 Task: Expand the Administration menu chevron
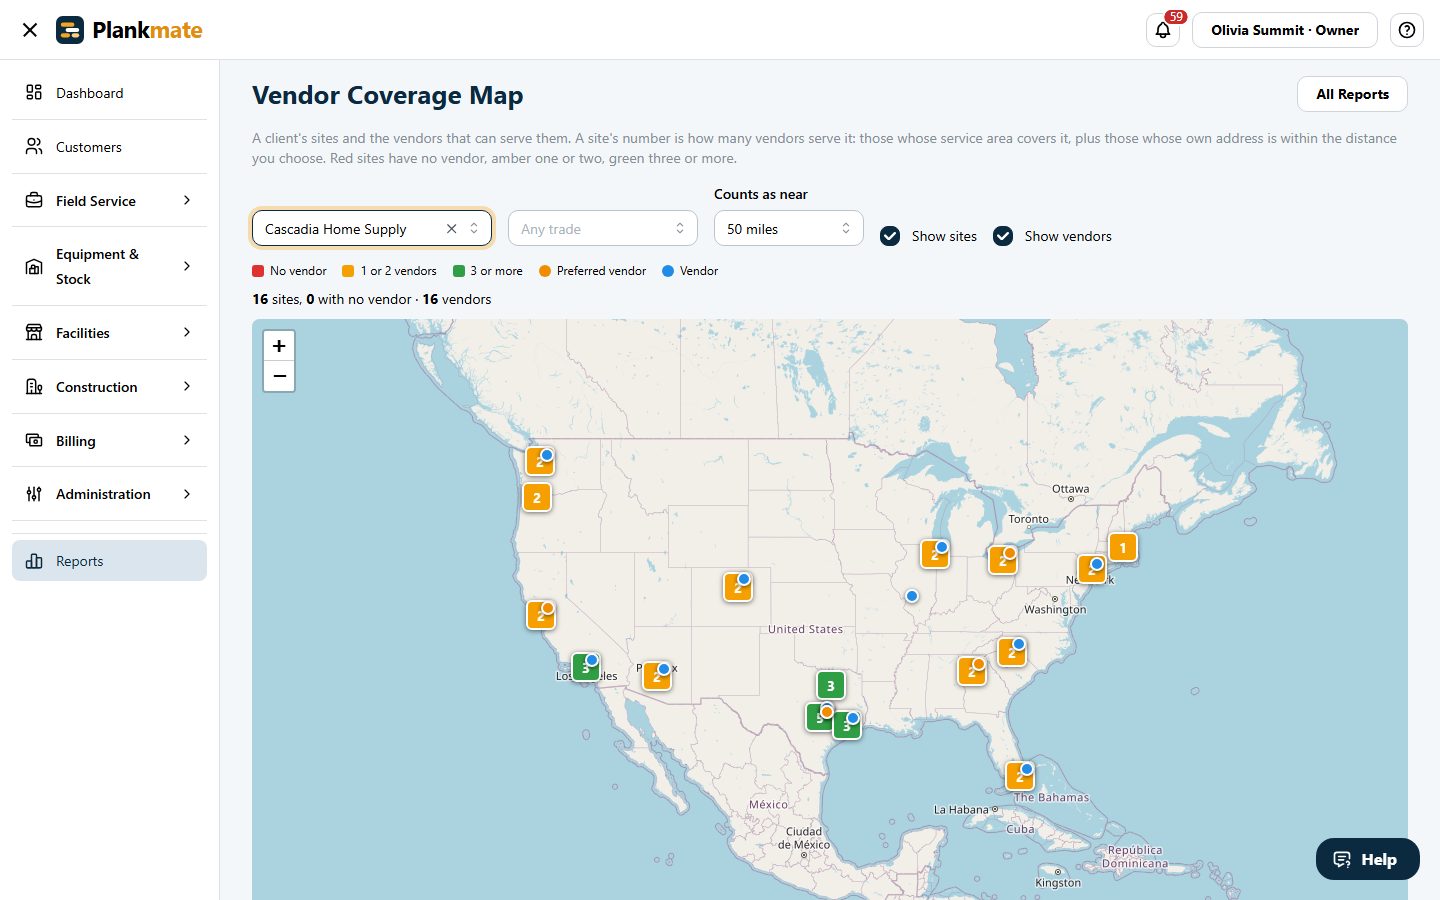[x=187, y=494]
